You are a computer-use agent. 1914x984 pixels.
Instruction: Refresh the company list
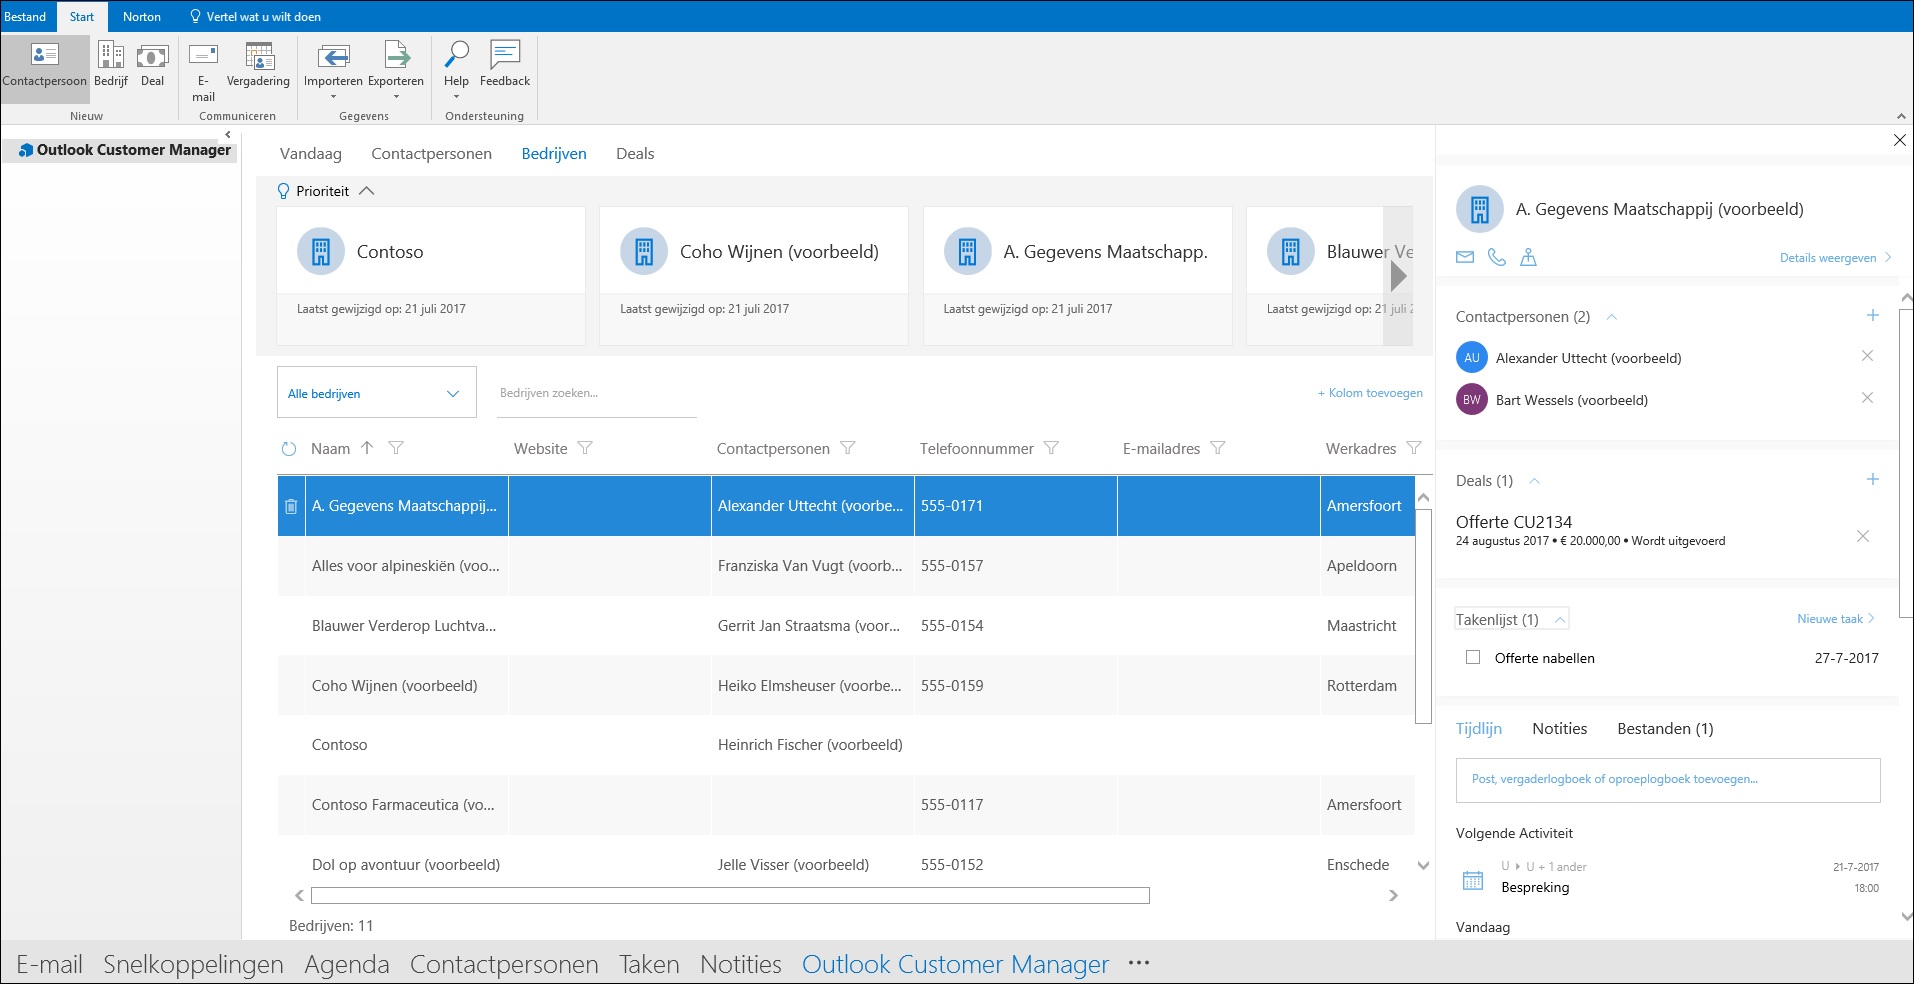[x=289, y=449]
